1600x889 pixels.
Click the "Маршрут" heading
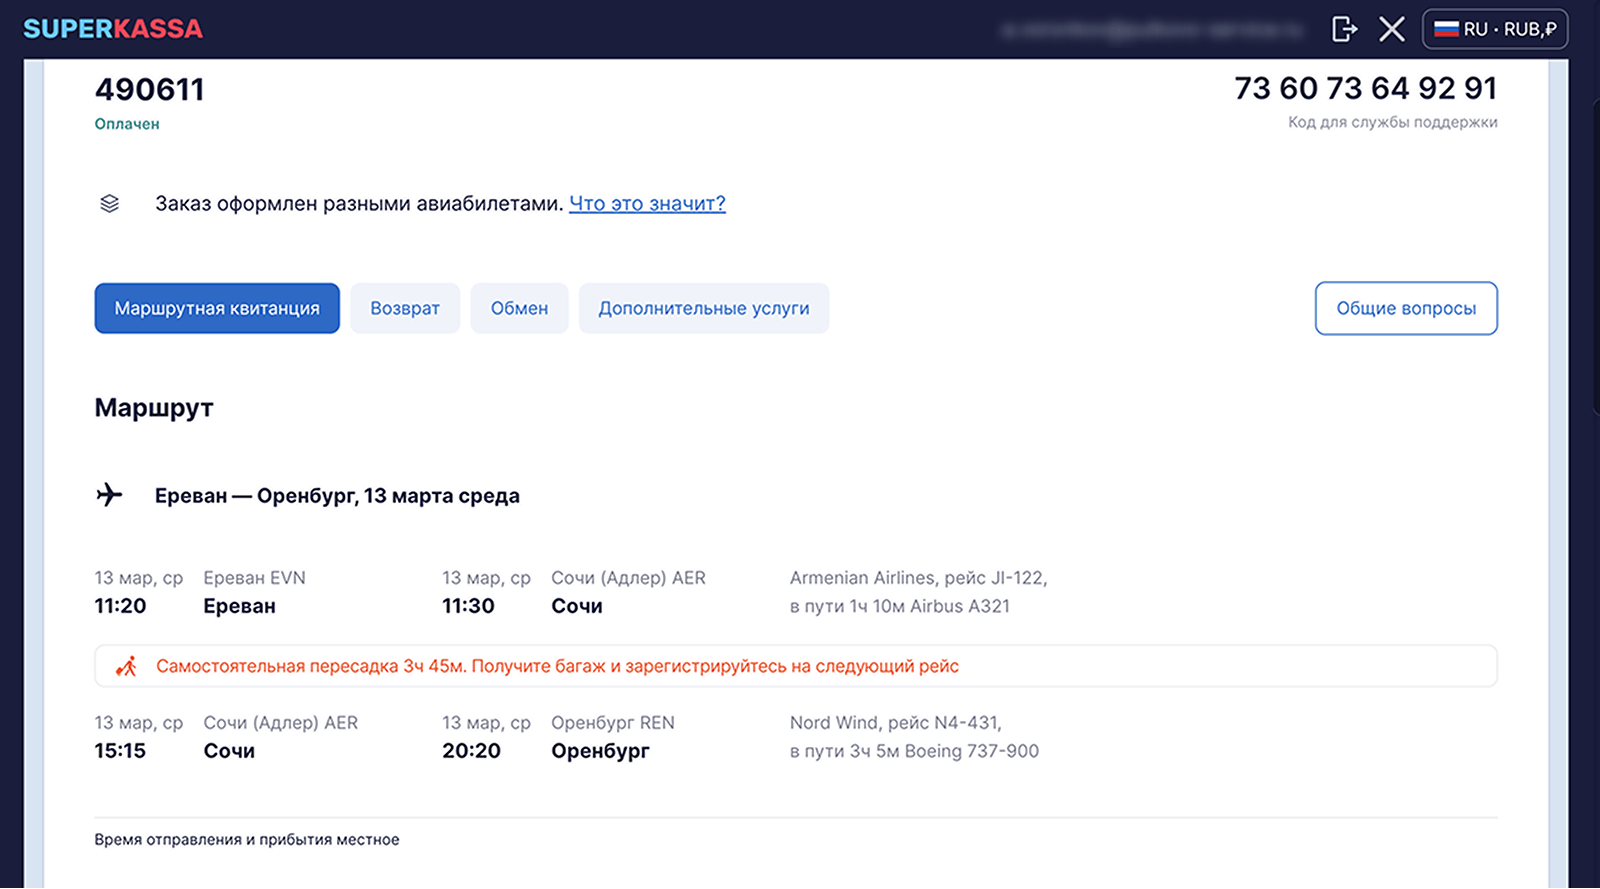[154, 408]
